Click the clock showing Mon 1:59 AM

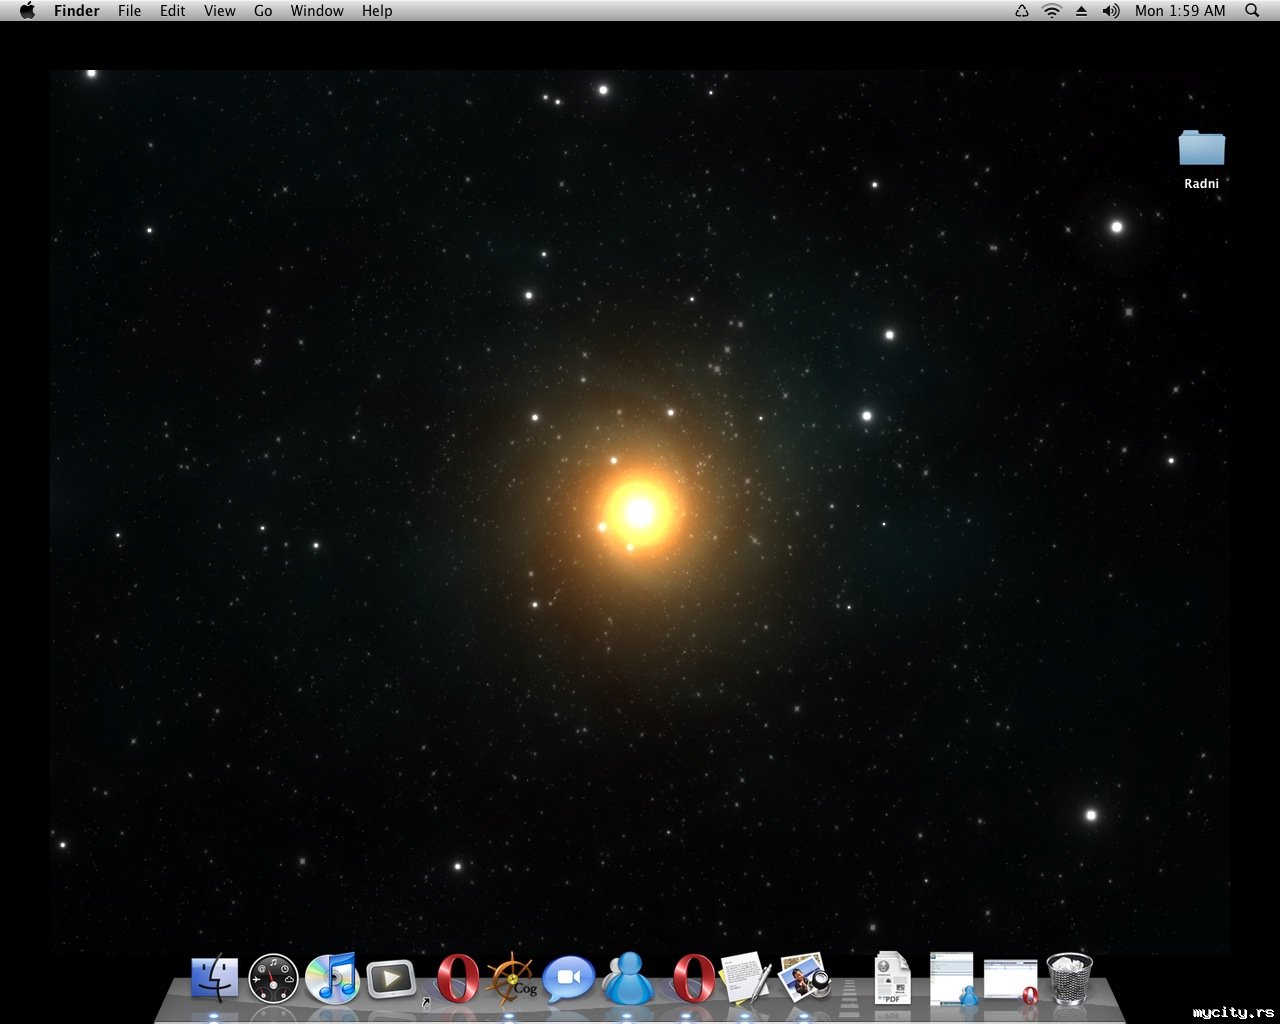[x=1179, y=11]
